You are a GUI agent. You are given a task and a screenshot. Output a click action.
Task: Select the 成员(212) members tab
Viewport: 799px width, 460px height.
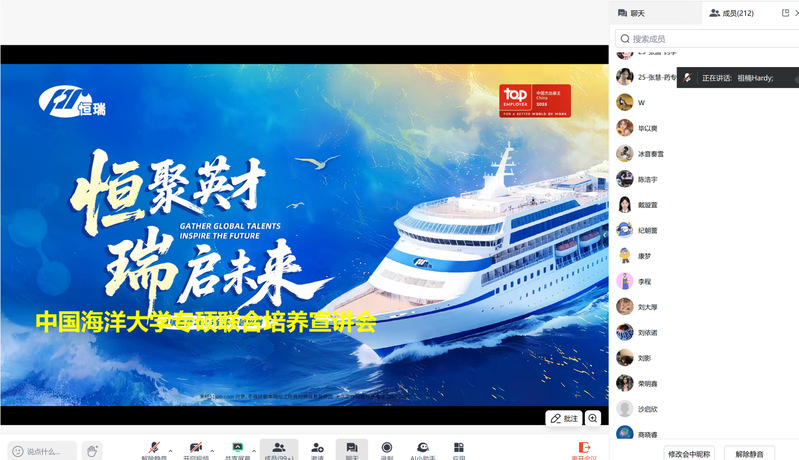[732, 13]
